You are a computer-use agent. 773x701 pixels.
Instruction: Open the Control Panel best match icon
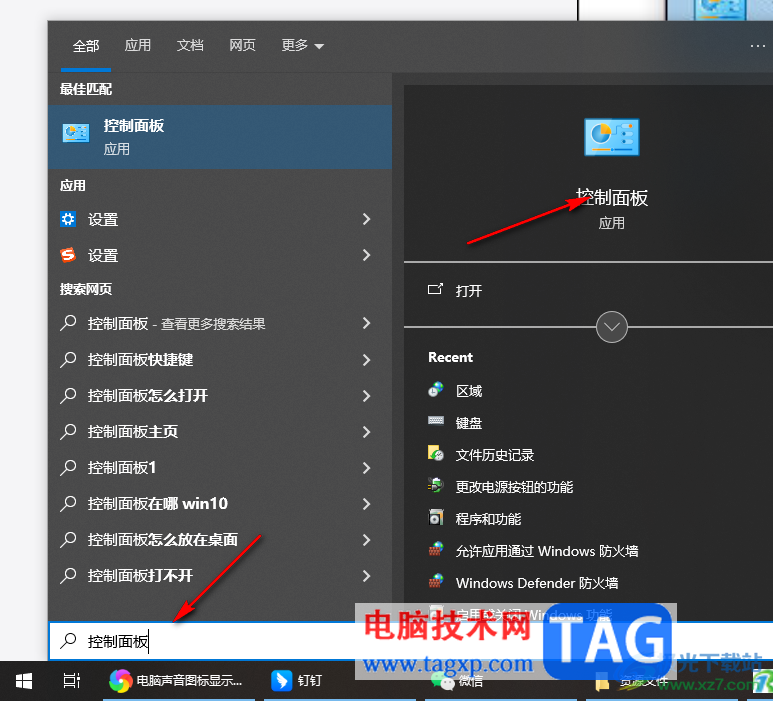tap(76, 133)
